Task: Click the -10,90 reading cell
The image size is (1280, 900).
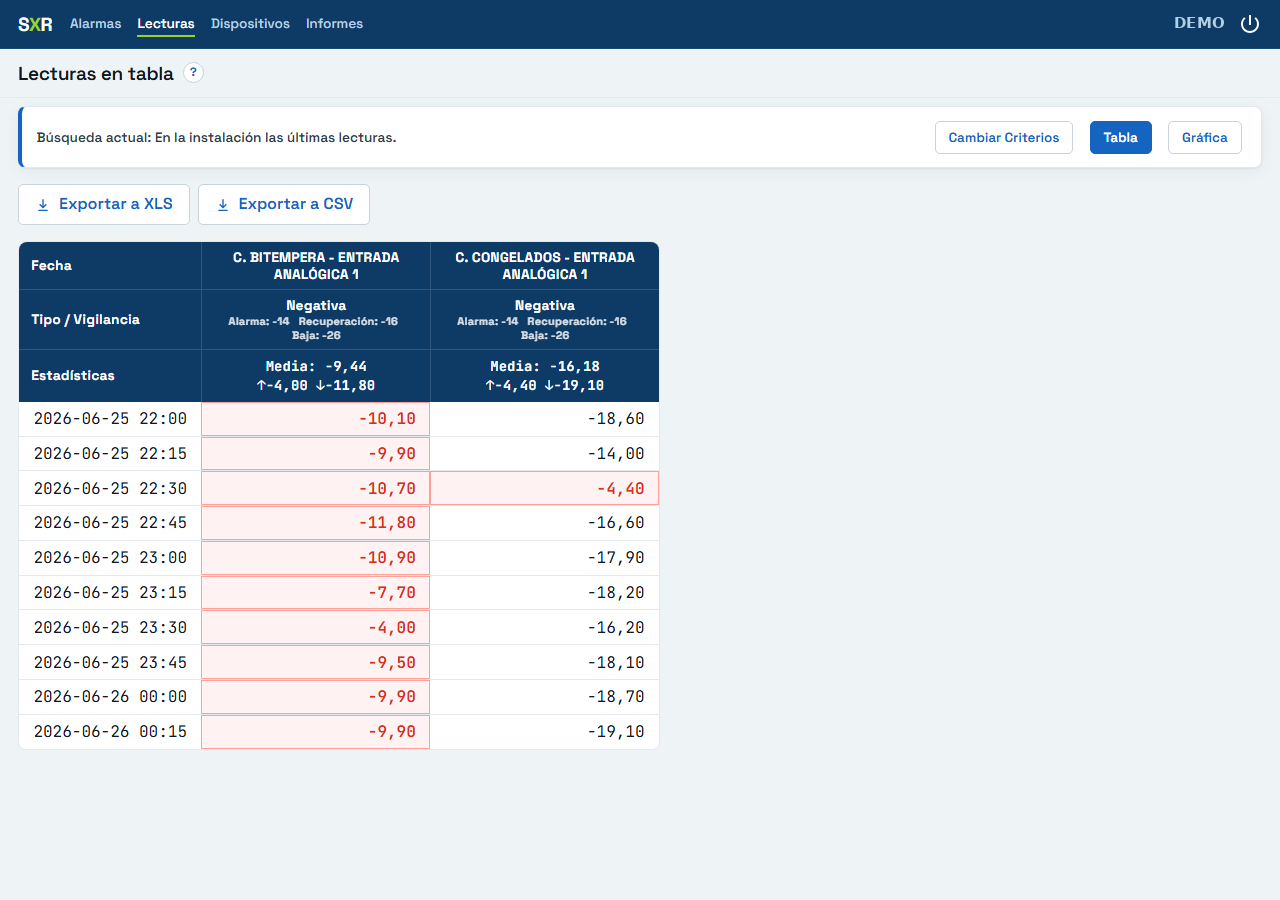Action: pyautogui.click(x=316, y=558)
